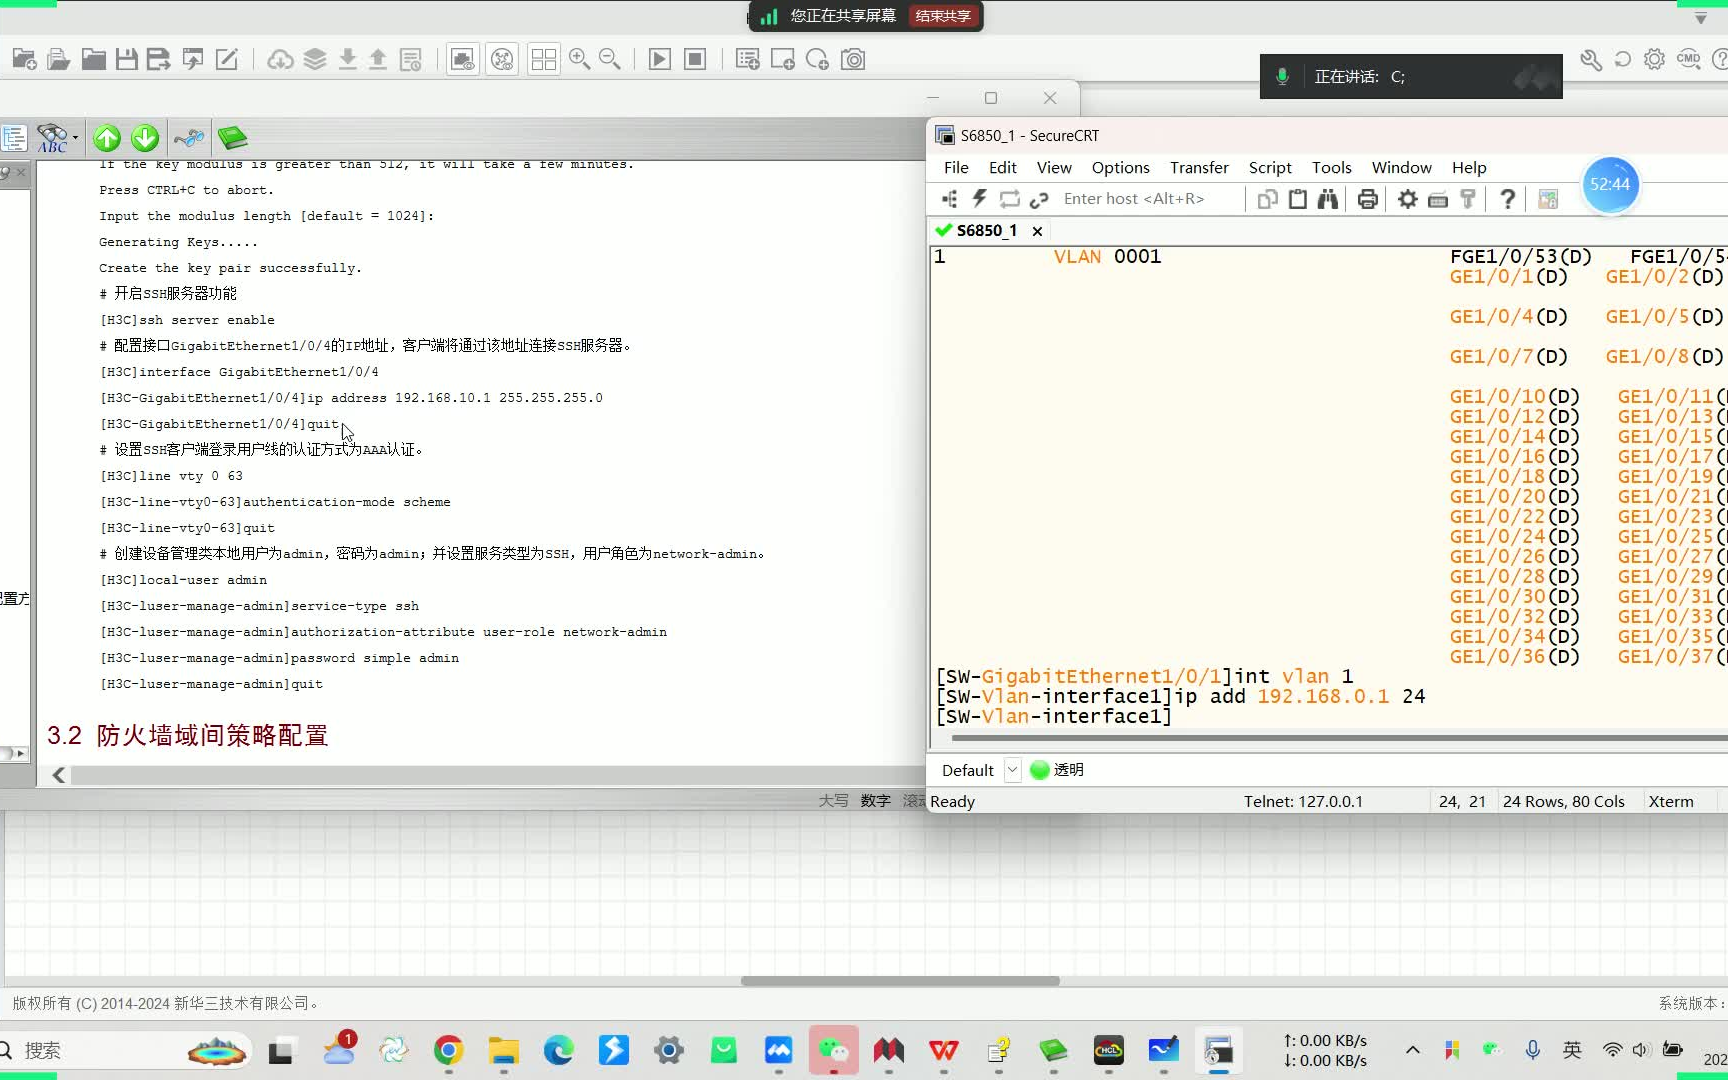
Task: Click the left arrow of help viewer horizontal scrollbar
Action: (59, 775)
